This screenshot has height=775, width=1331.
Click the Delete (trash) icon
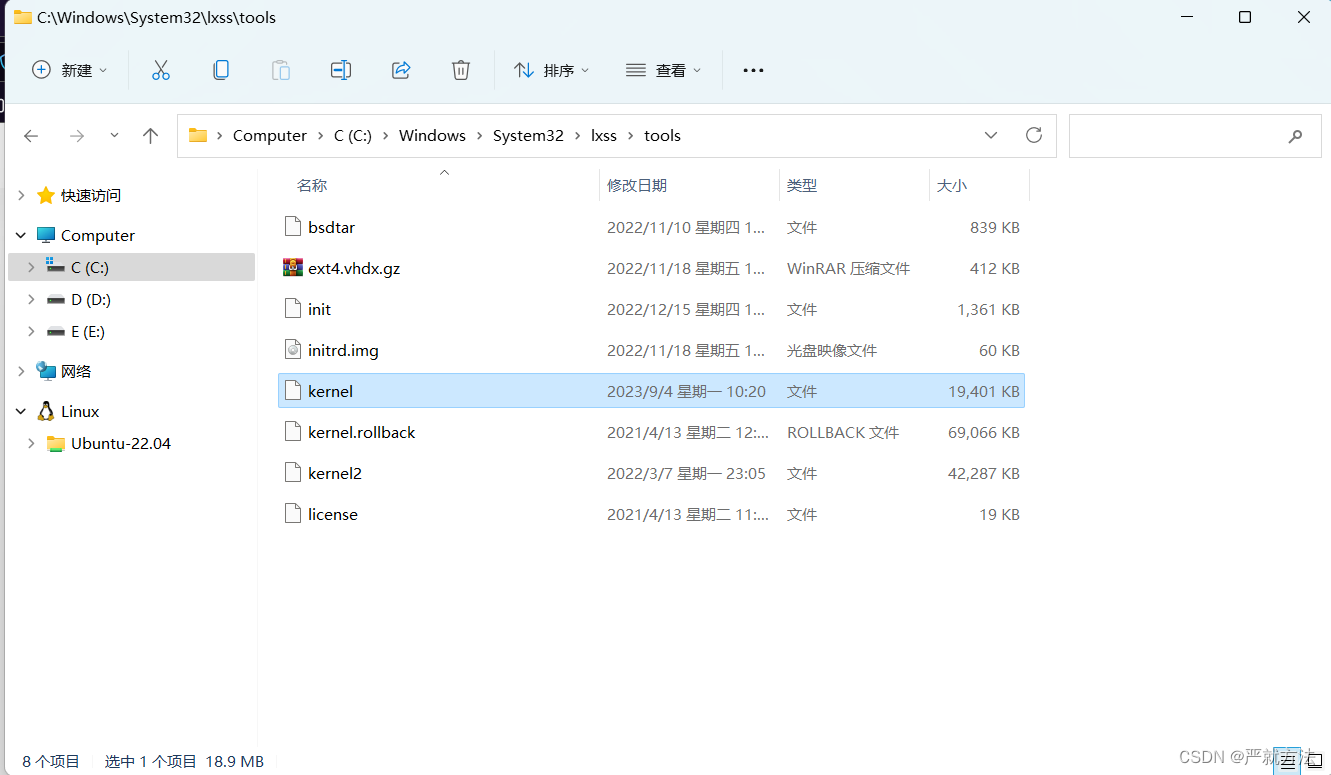point(460,70)
